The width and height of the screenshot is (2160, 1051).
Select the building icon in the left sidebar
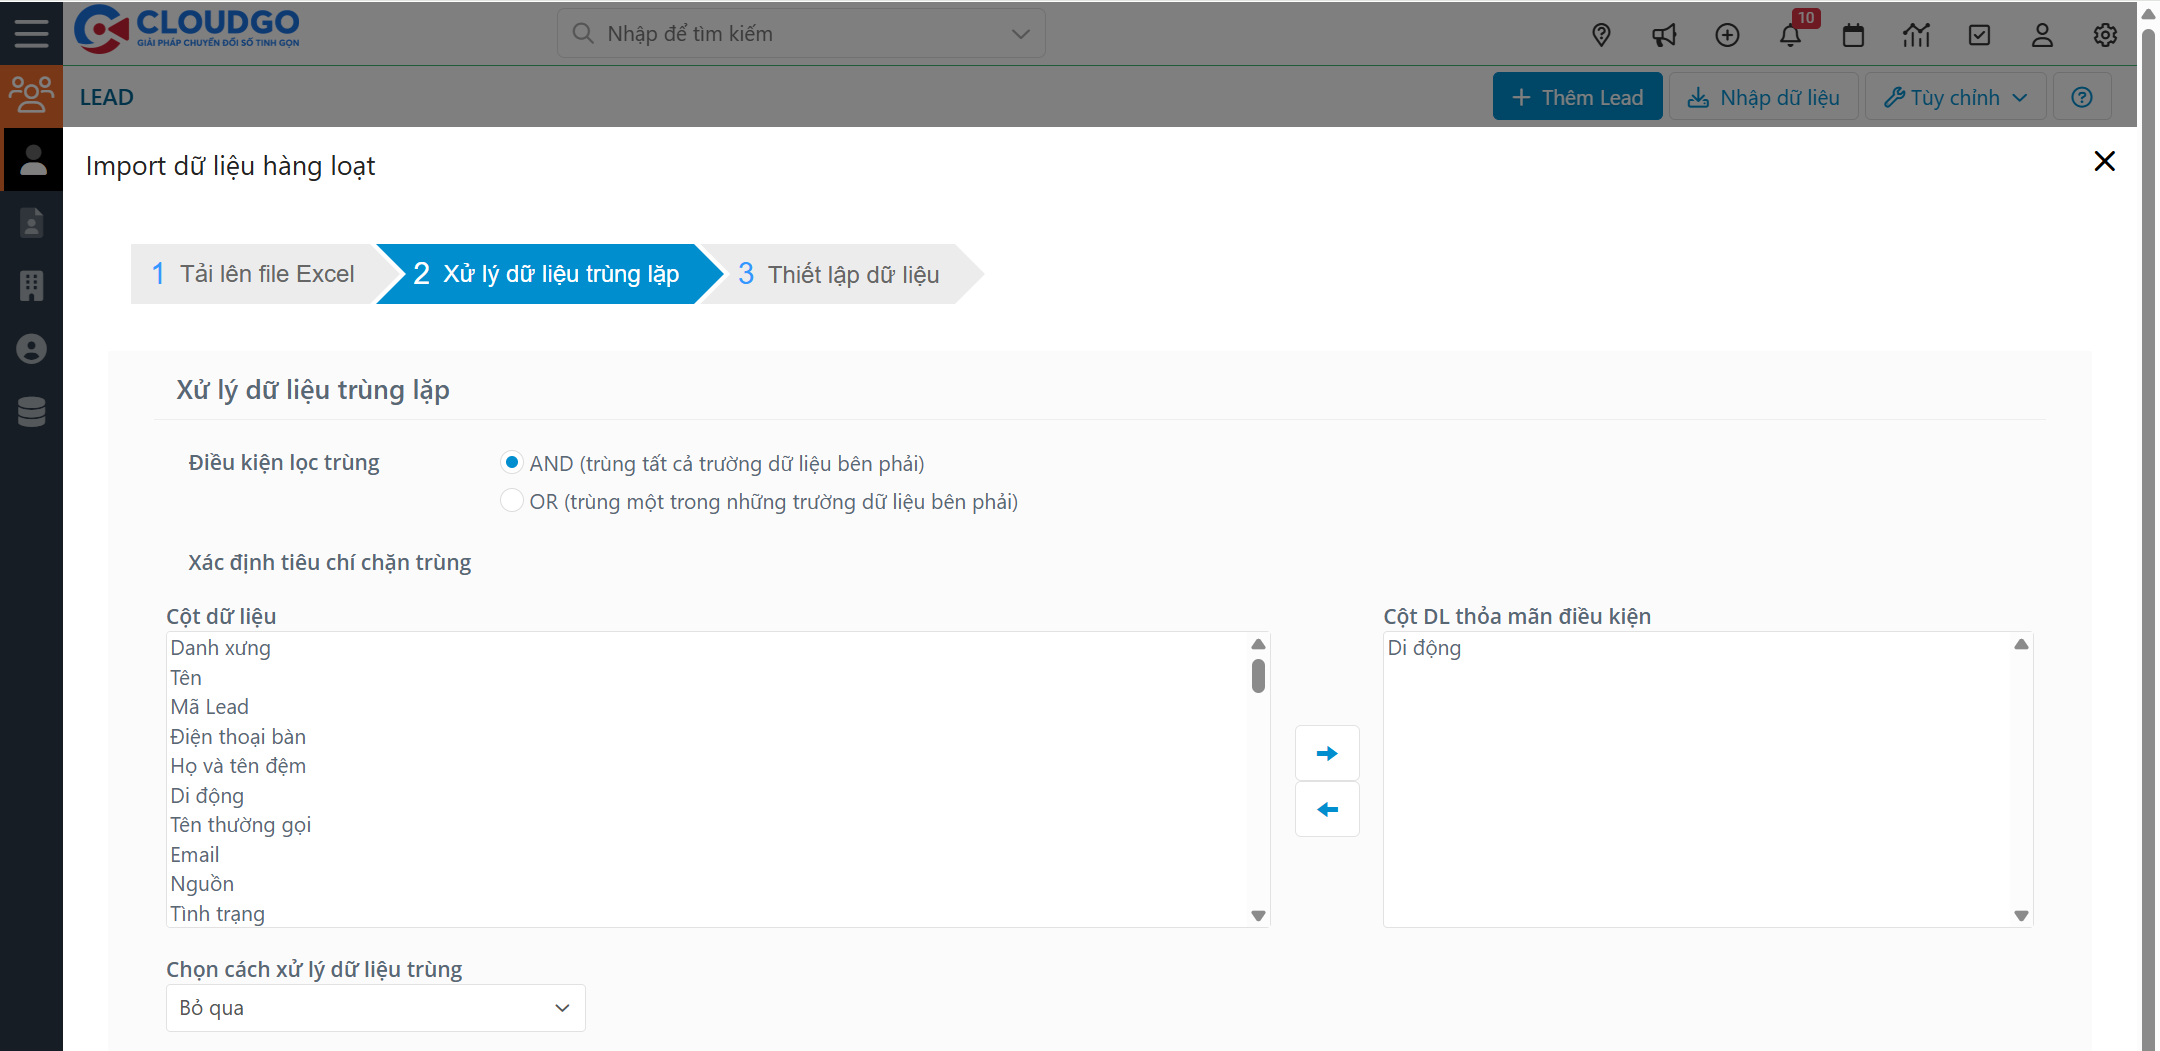[x=32, y=286]
